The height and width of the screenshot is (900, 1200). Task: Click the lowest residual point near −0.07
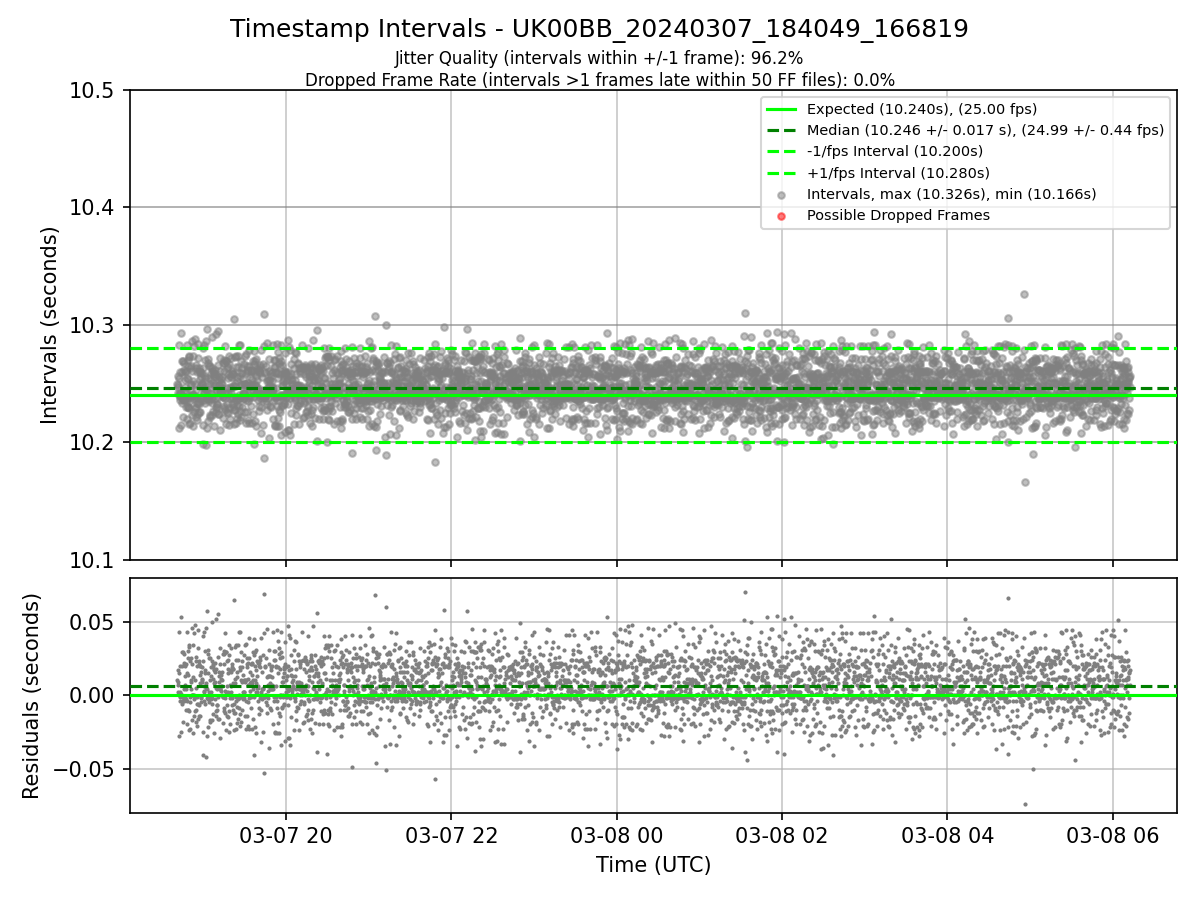pos(1025,804)
